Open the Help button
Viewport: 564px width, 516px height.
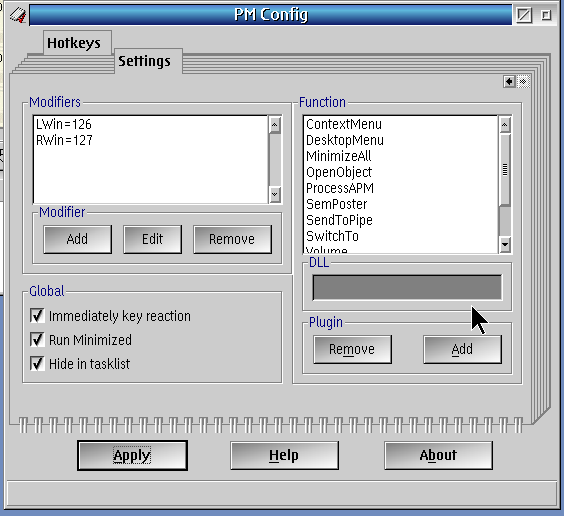click(284, 455)
